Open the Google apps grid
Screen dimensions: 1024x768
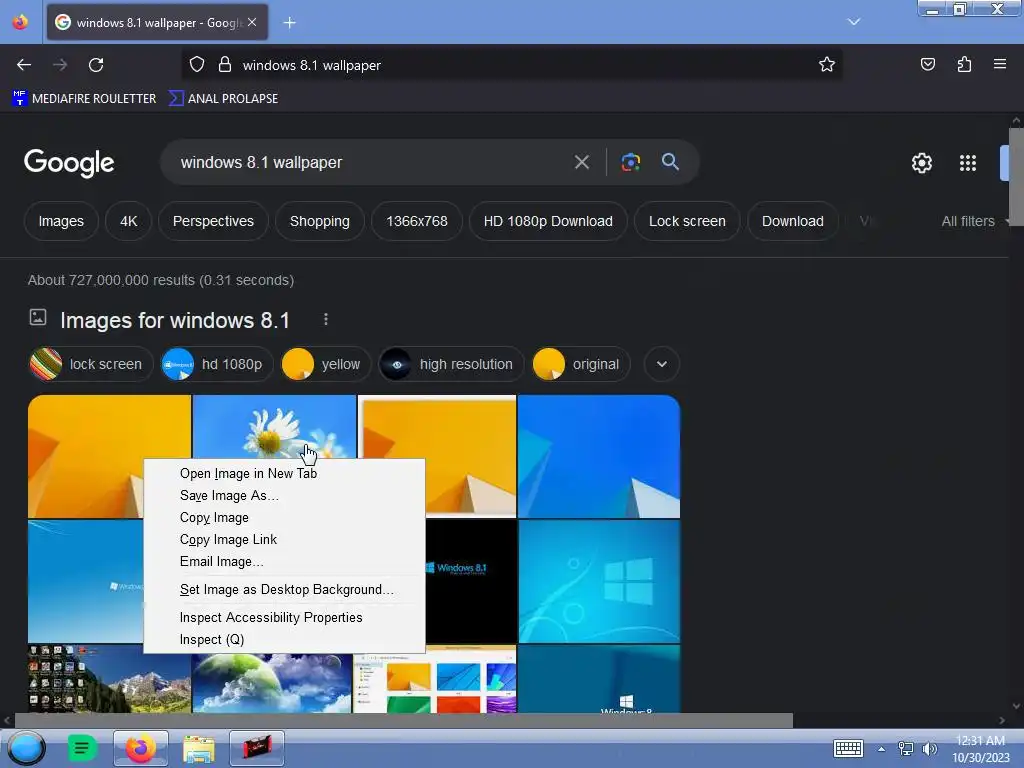968,163
